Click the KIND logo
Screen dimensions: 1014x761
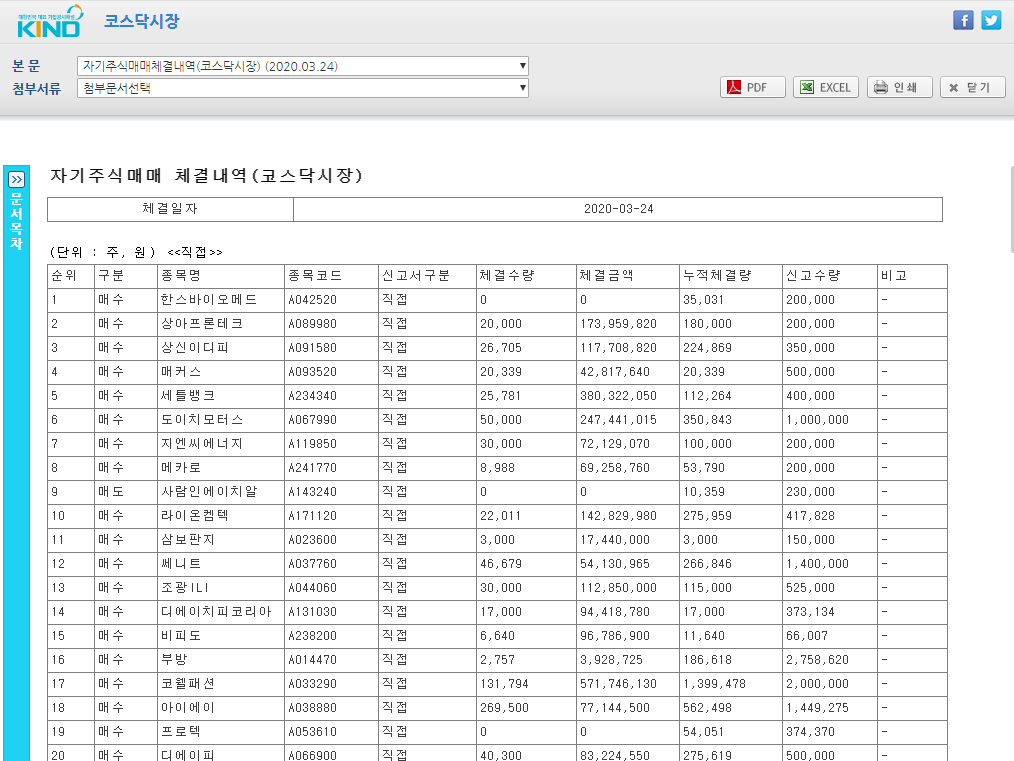pos(50,21)
